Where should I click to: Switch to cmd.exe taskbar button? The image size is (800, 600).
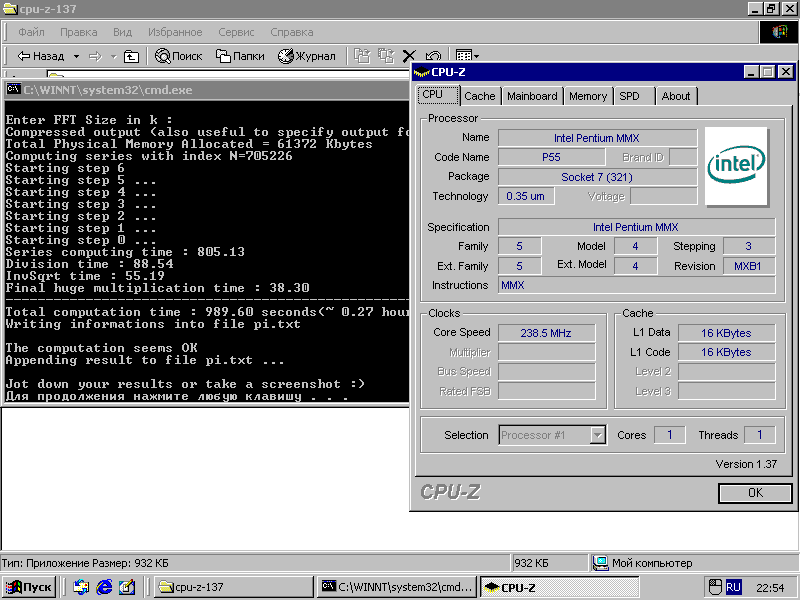coord(397,587)
